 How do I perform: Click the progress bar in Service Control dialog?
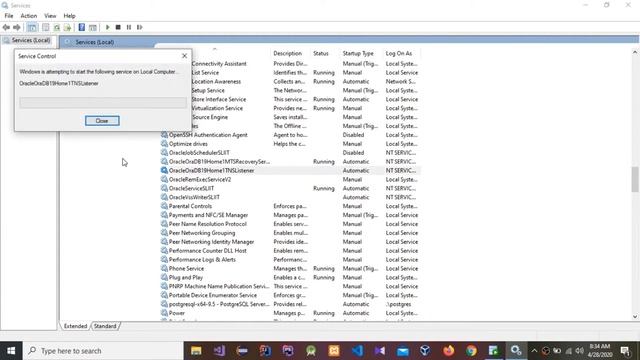coord(103,102)
